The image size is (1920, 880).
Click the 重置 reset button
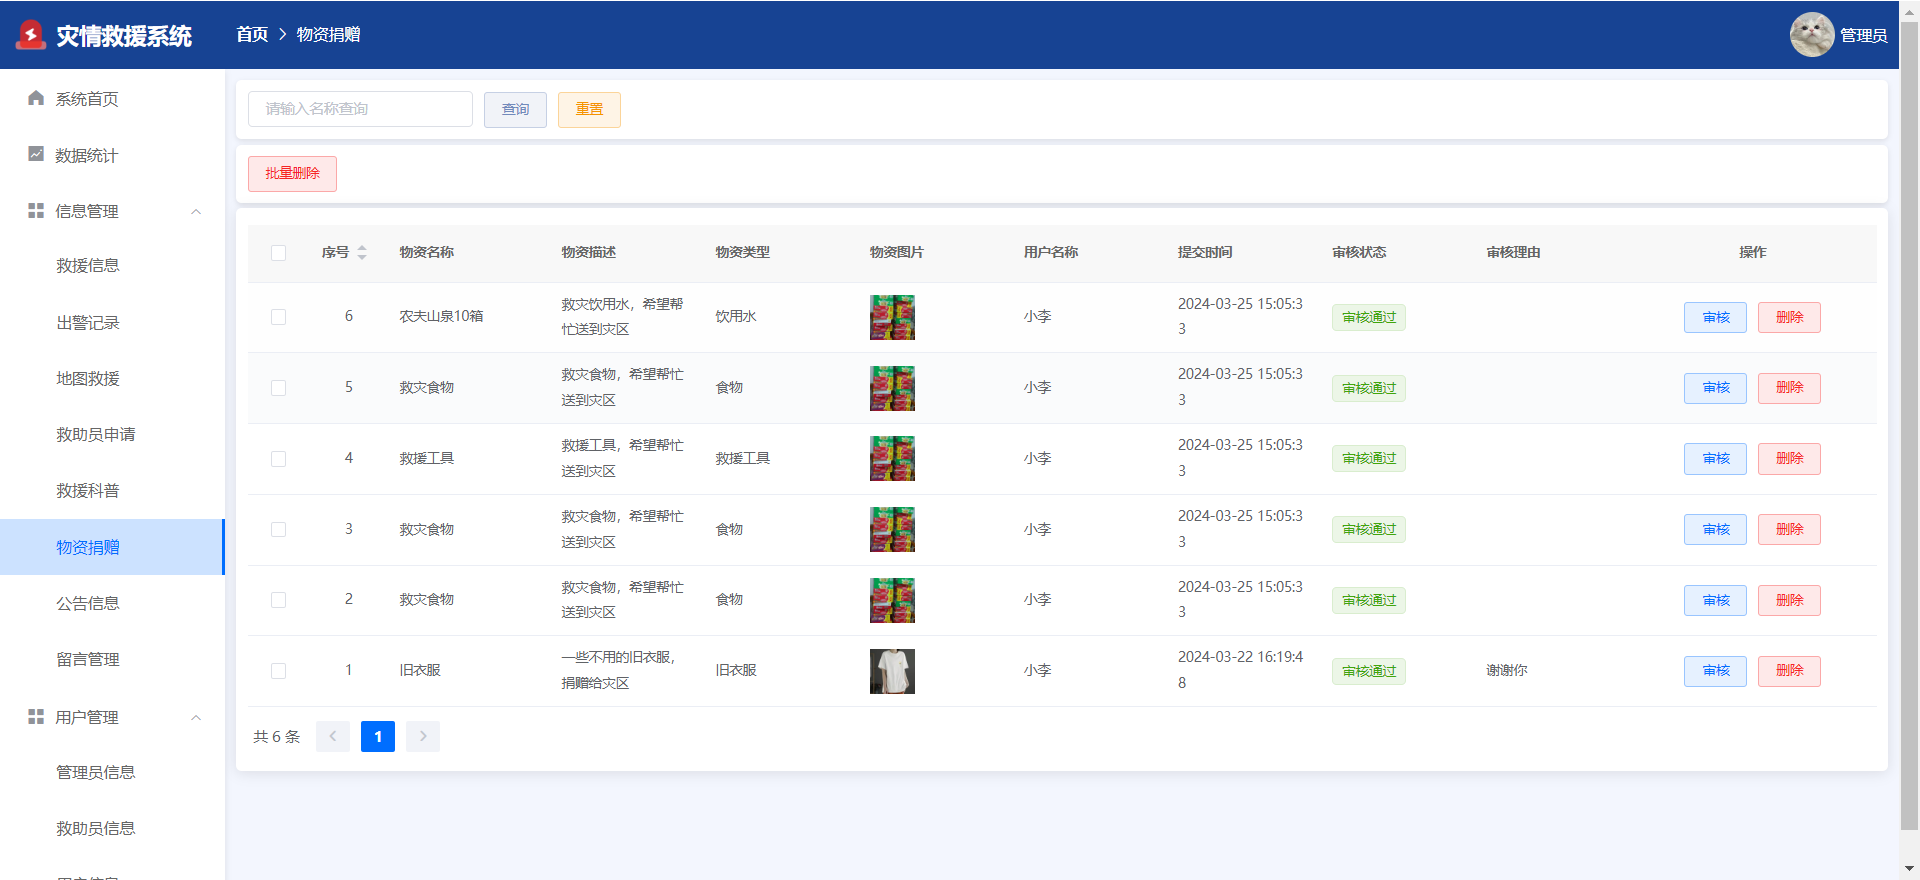[589, 109]
